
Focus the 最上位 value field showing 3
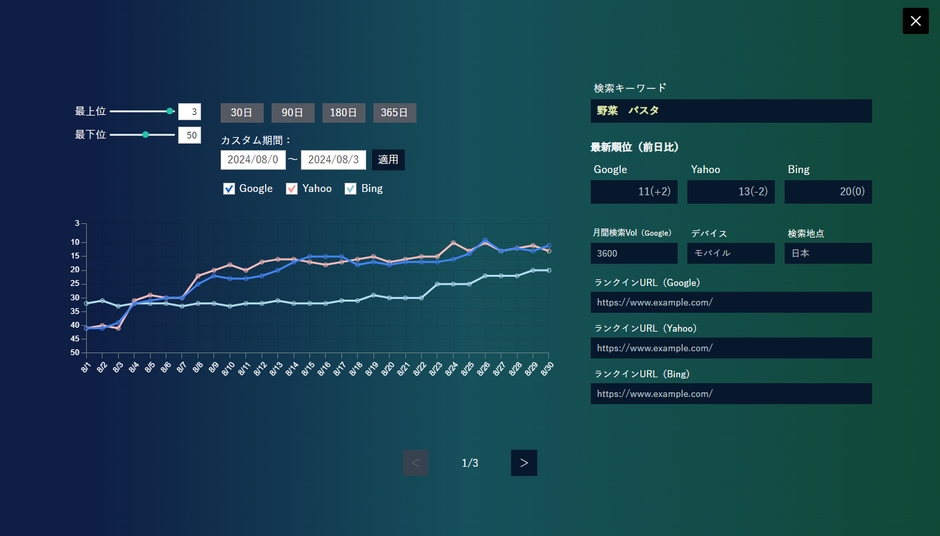[189, 112]
